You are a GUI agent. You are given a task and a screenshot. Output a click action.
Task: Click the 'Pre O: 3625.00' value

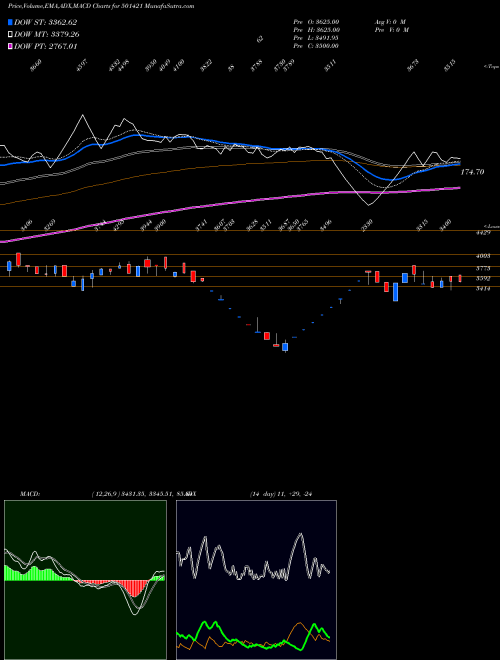tap(316, 21)
